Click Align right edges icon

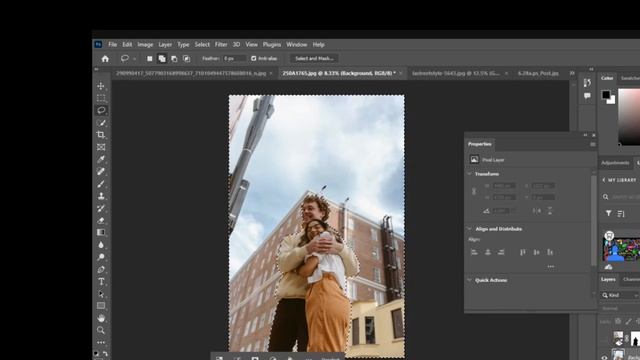click(501, 252)
